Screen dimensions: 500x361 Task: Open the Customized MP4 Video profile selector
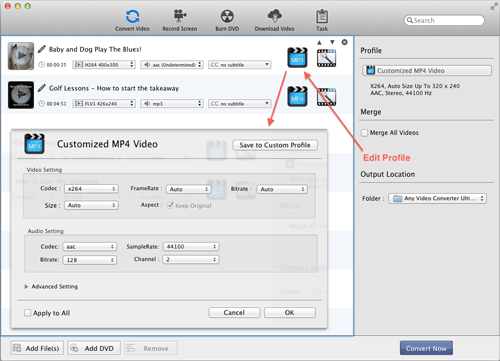[x=427, y=71]
